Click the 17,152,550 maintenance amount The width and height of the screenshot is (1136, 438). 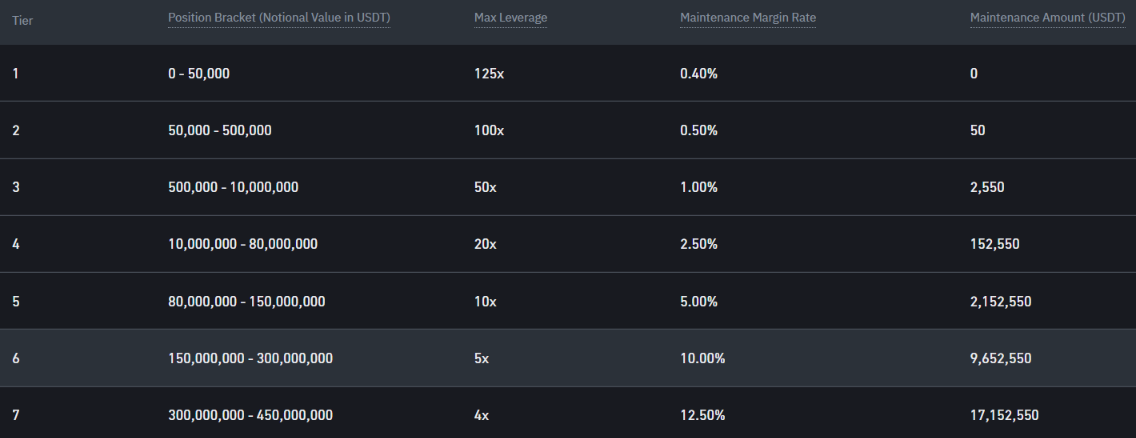click(x=1004, y=415)
